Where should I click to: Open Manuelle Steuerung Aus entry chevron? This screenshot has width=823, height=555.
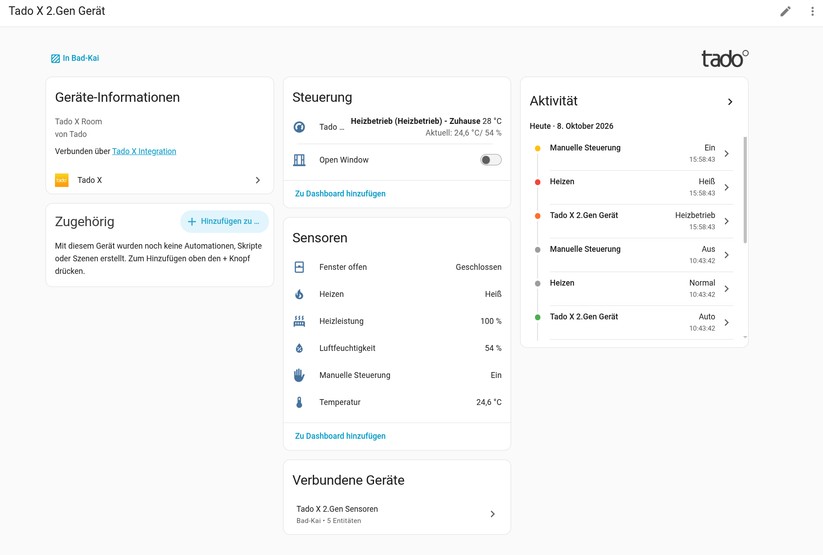(x=726, y=255)
